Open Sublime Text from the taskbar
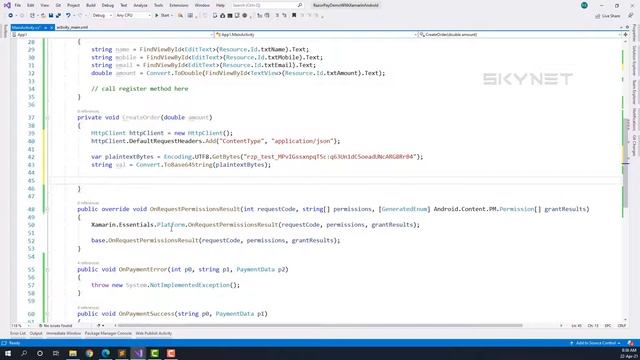The height and width of the screenshot is (360, 640). [x=122, y=353]
